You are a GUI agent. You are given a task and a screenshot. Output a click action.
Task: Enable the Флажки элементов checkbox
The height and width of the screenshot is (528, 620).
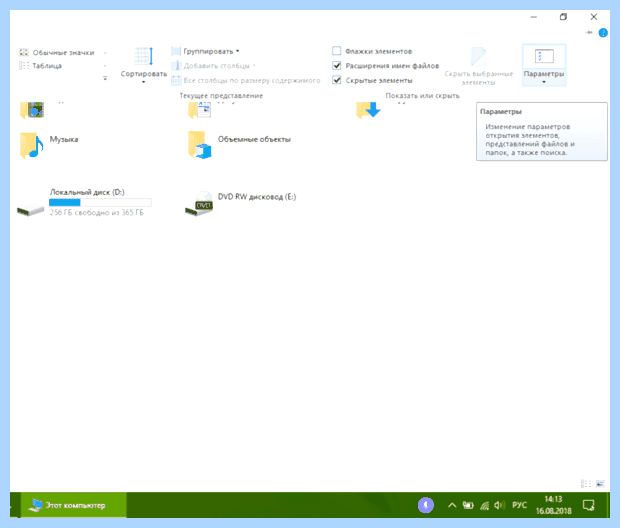click(x=336, y=51)
